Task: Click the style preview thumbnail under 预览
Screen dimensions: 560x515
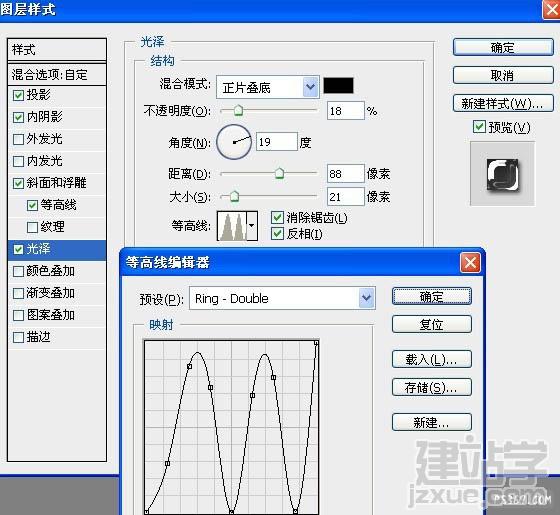Action: (502, 174)
